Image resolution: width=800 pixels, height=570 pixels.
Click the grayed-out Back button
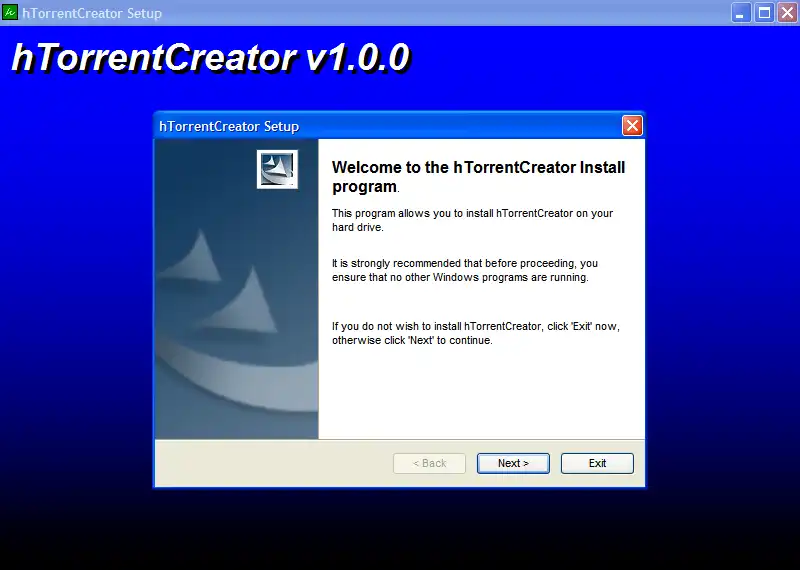point(430,463)
